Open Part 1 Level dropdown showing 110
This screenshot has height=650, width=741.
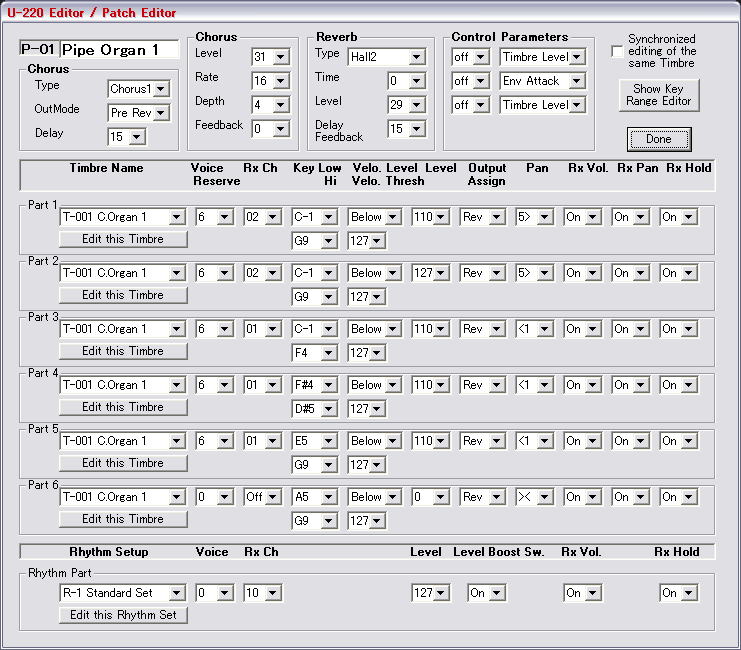pyautogui.click(x=431, y=217)
